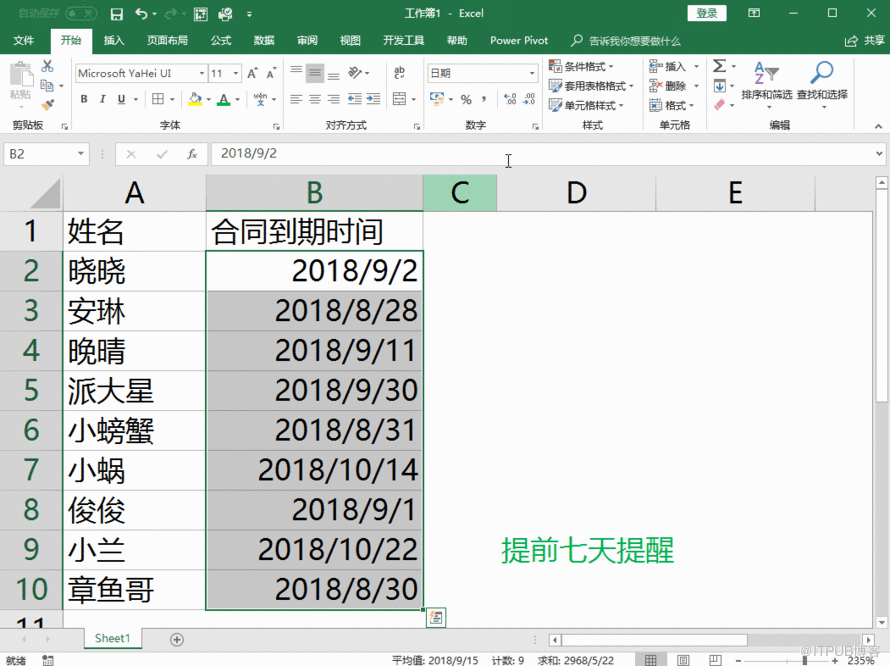Open the 日期 number format dropdown
The height and width of the screenshot is (666, 890).
click(533, 73)
